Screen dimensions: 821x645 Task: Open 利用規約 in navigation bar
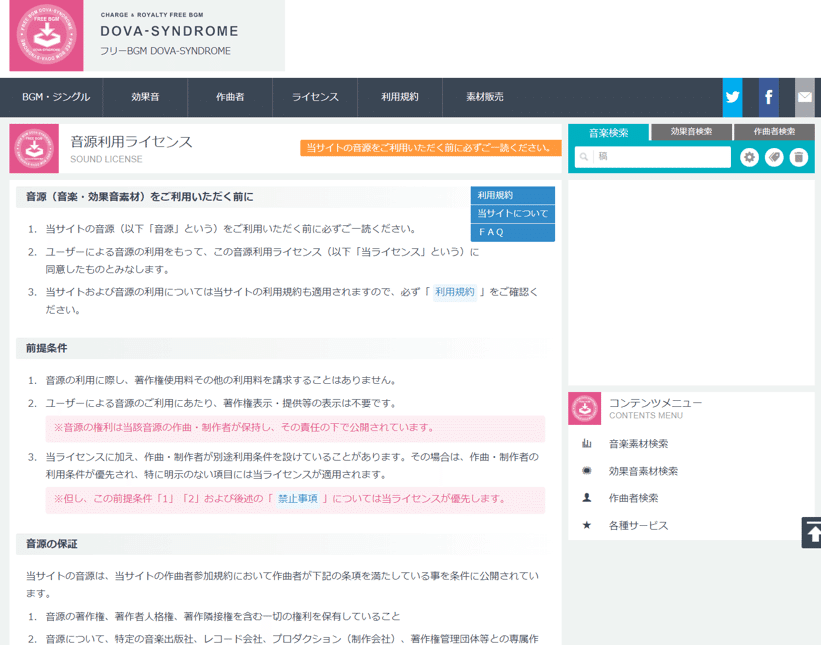click(x=400, y=97)
